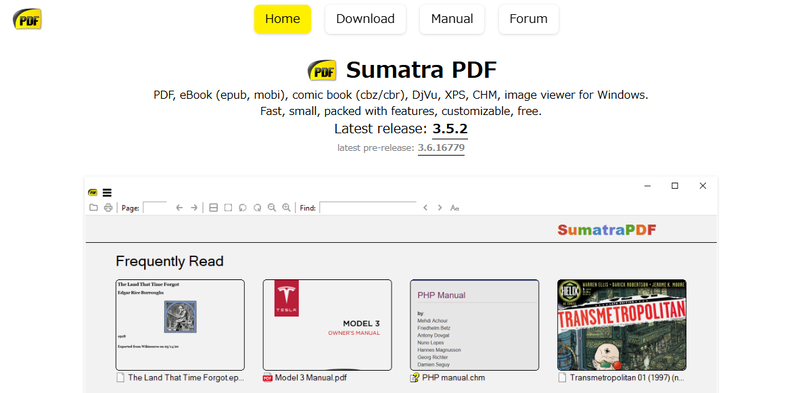This screenshot has height=393, width=800.
Task: Click the find previous chevron
Action: point(425,208)
